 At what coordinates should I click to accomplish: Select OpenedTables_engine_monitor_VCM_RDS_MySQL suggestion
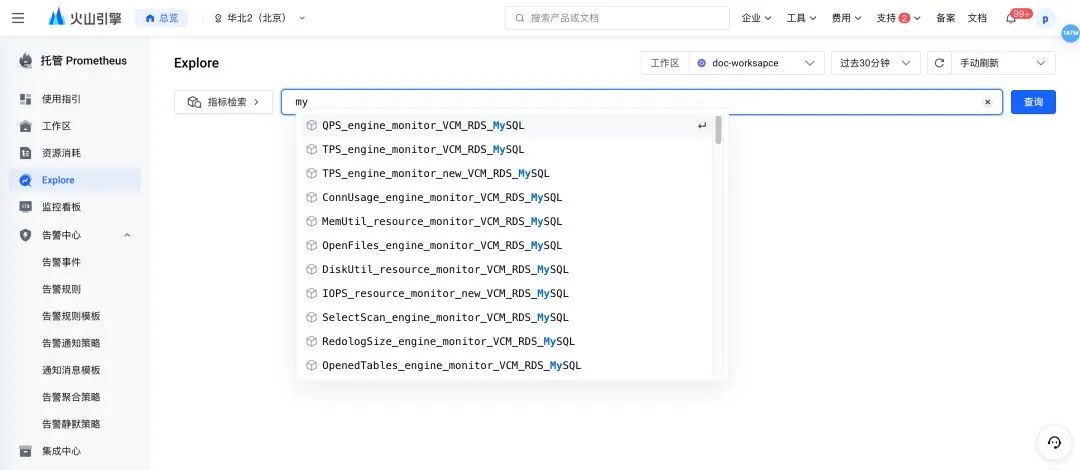(x=512, y=365)
